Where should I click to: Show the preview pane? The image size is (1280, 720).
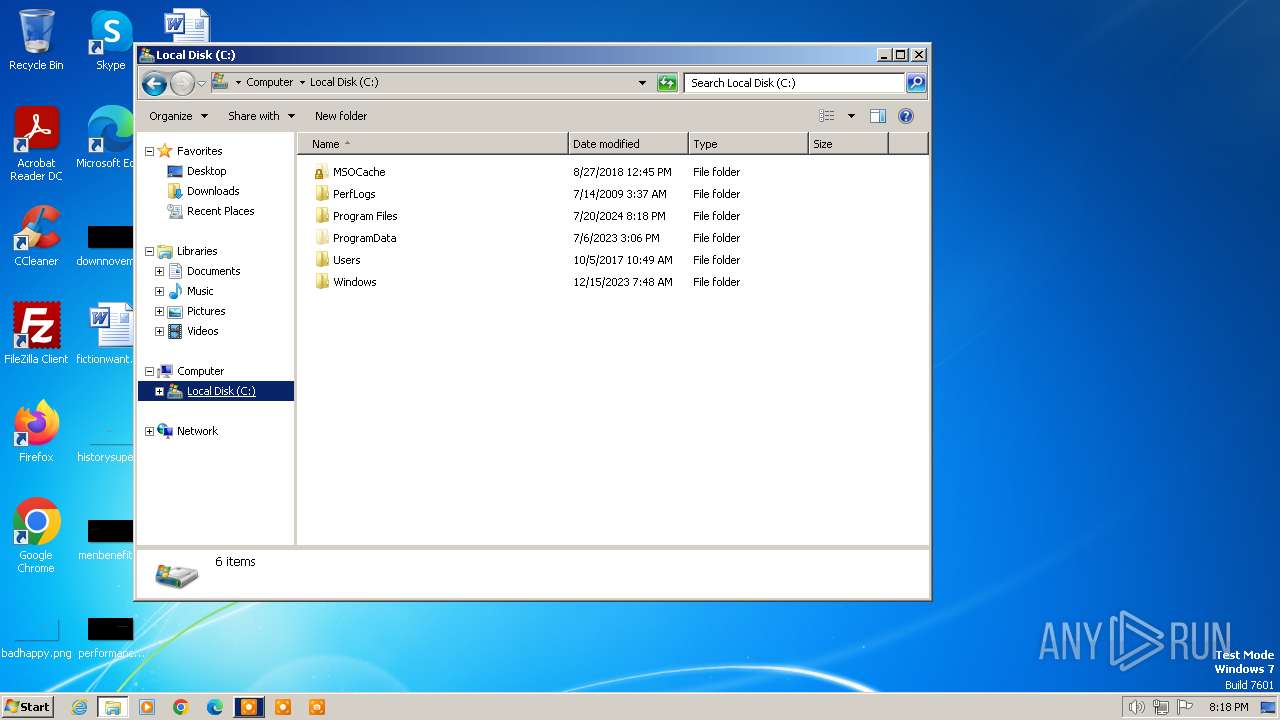point(878,116)
